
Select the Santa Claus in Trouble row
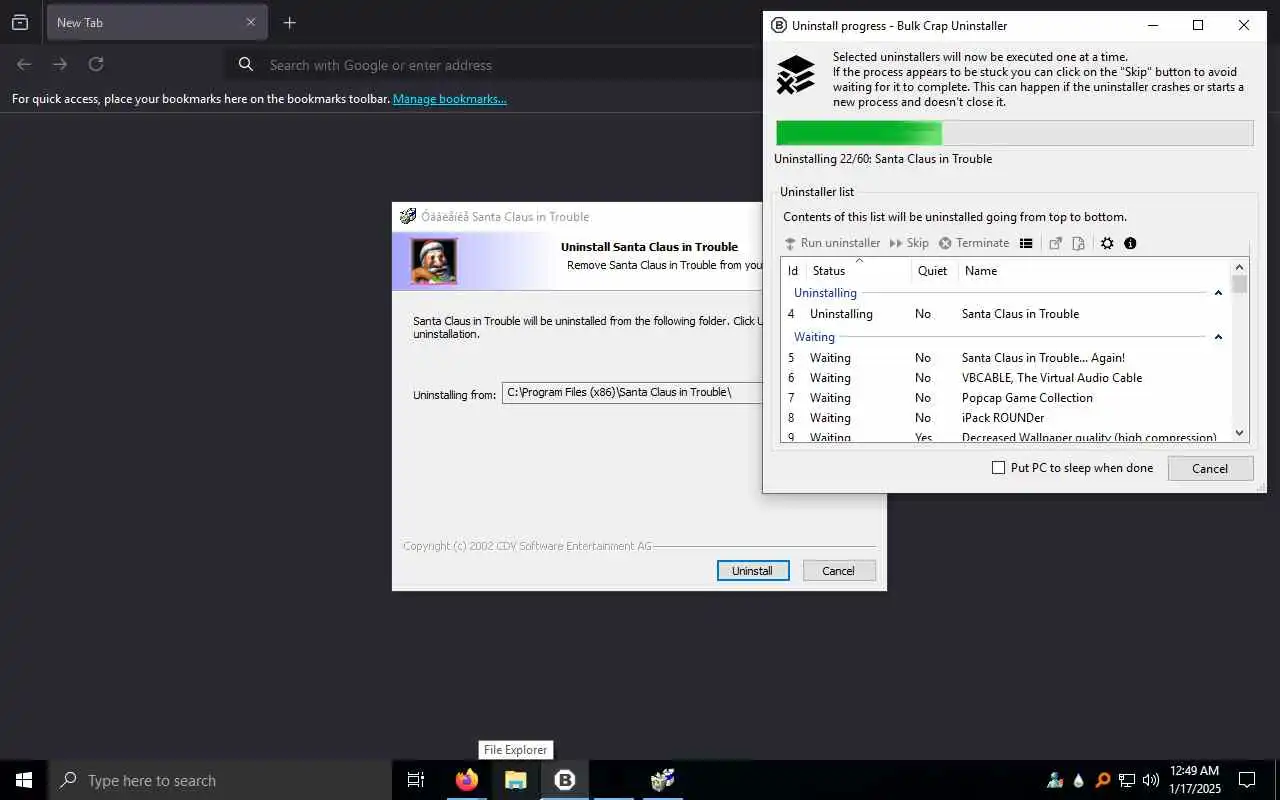point(1006,314)
